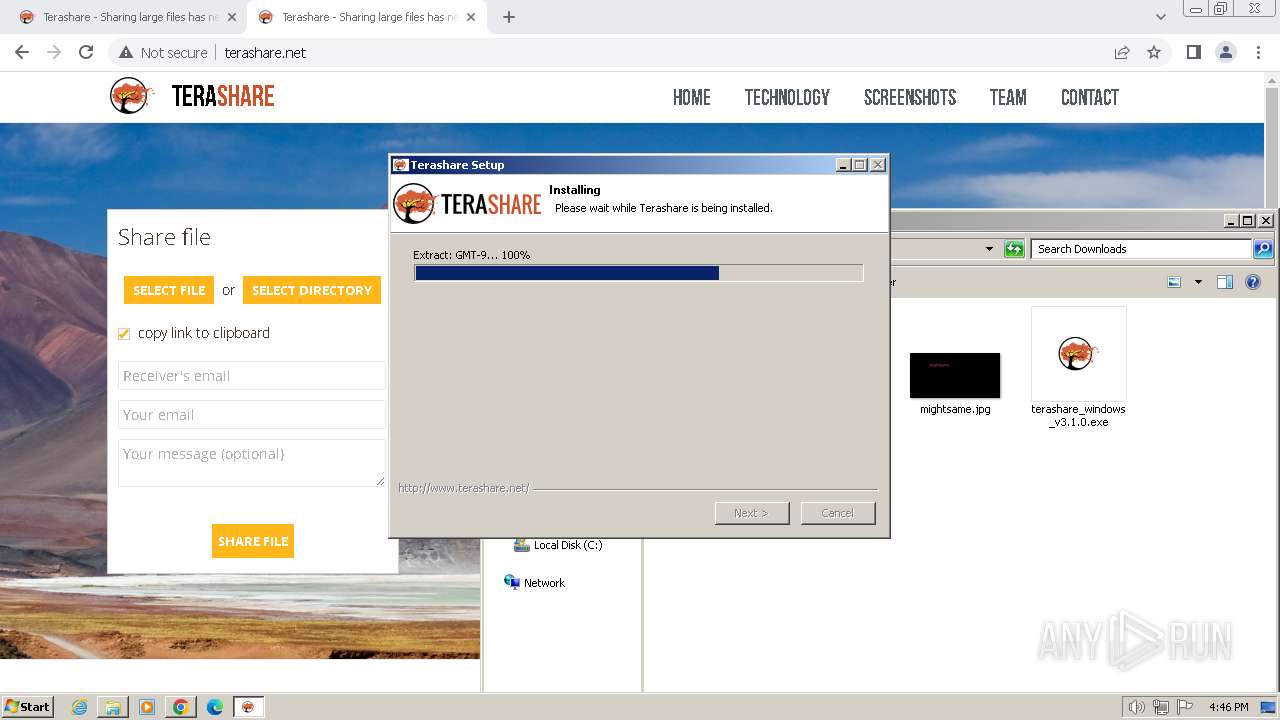Click the Explorer search magnifier button

click(x=1263, y=249)
